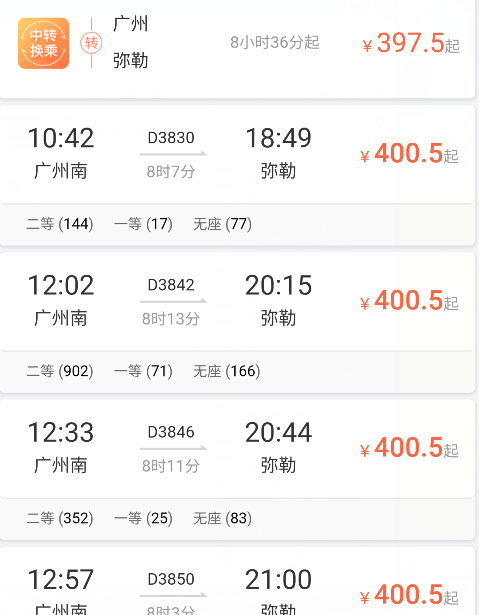
Task: Choose 一等 (17) seats on D3830
Action: tap(143, 224)
